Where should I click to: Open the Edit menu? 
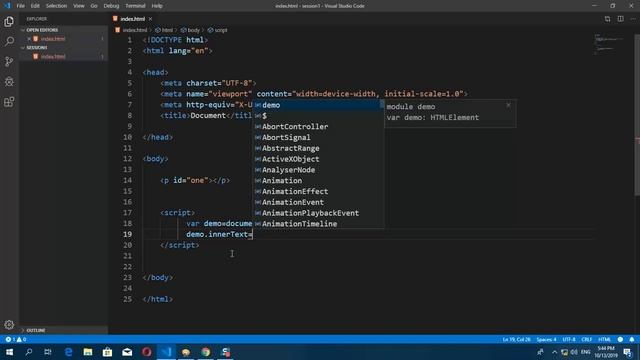click(35, 6)
